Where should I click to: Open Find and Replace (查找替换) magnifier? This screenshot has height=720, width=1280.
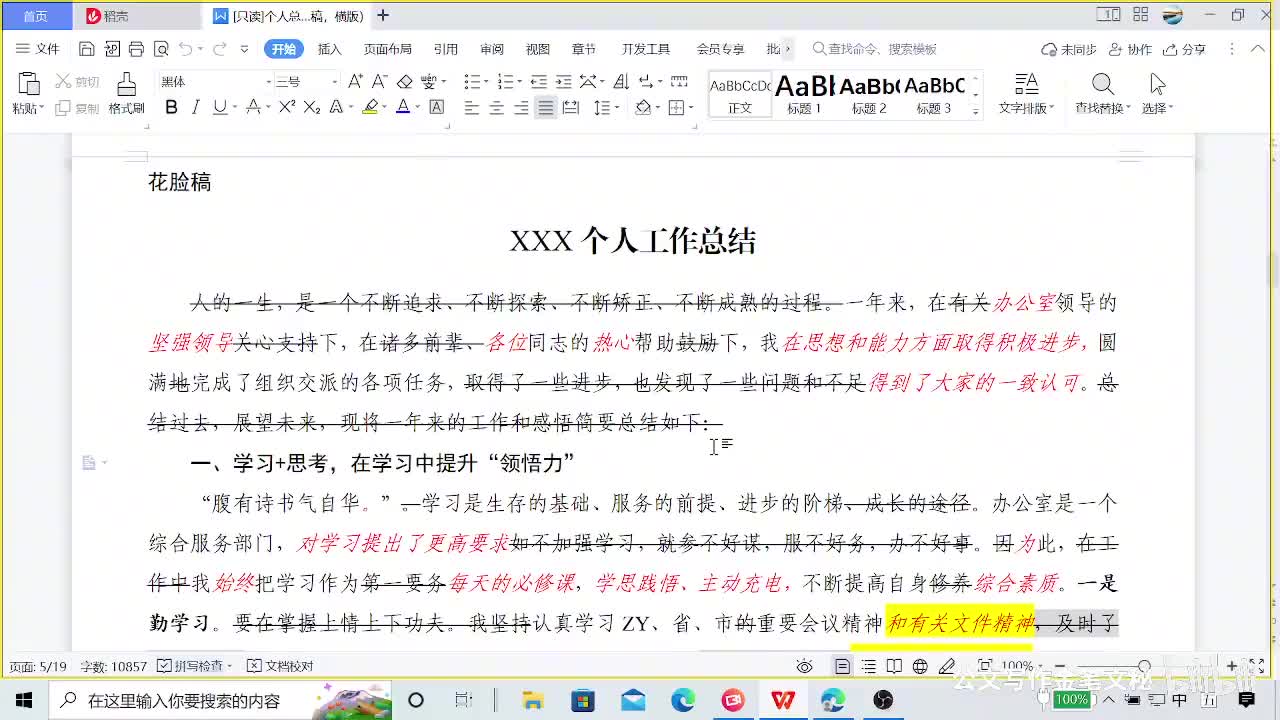tap(1102, 94)
